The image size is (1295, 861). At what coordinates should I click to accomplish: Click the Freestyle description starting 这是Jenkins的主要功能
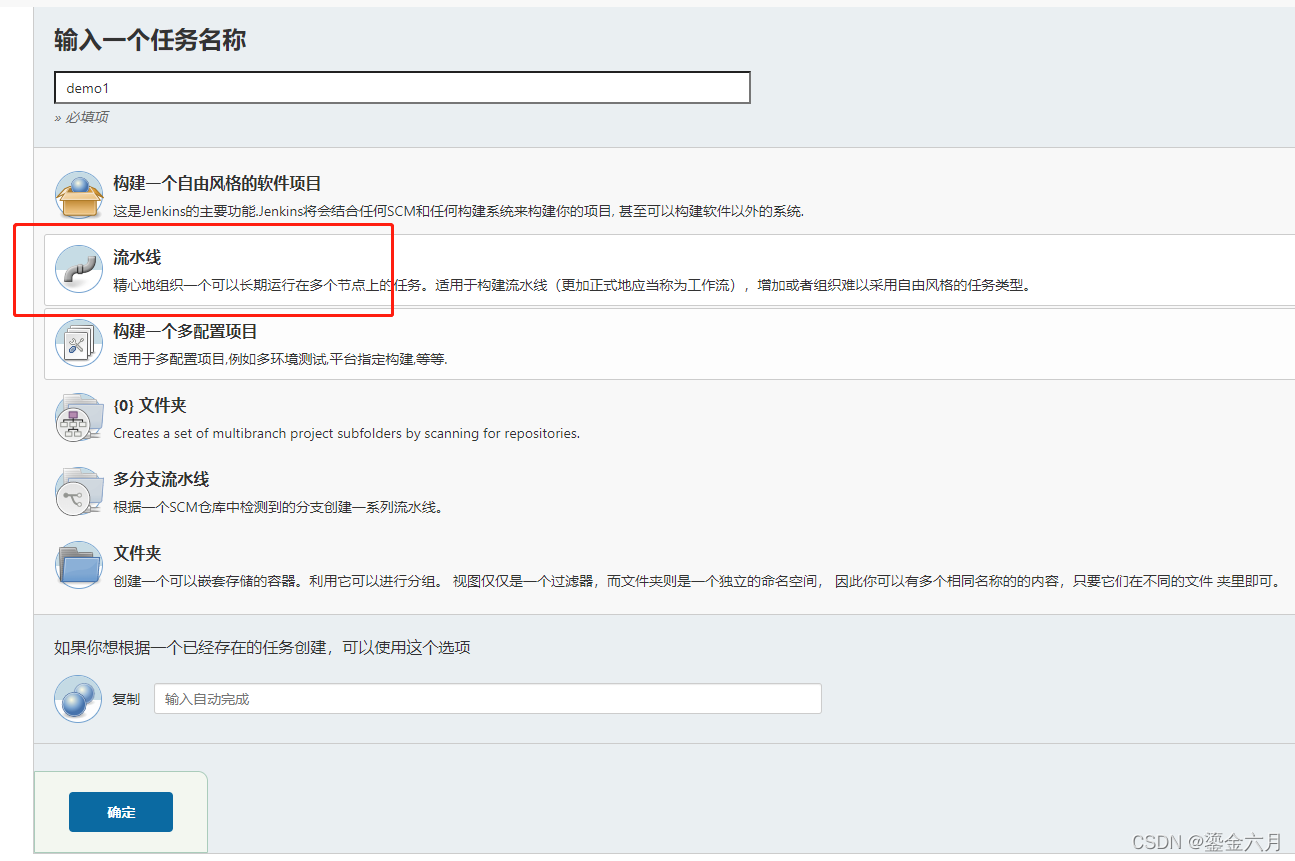pyautogui.click(x=459, y=211)
